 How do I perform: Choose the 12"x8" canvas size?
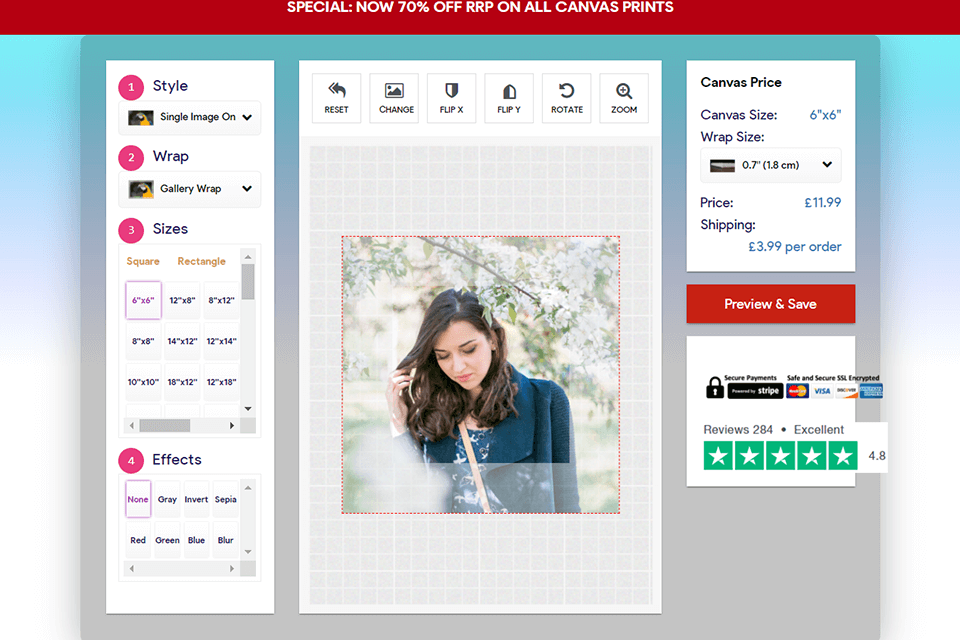(182, 300)
